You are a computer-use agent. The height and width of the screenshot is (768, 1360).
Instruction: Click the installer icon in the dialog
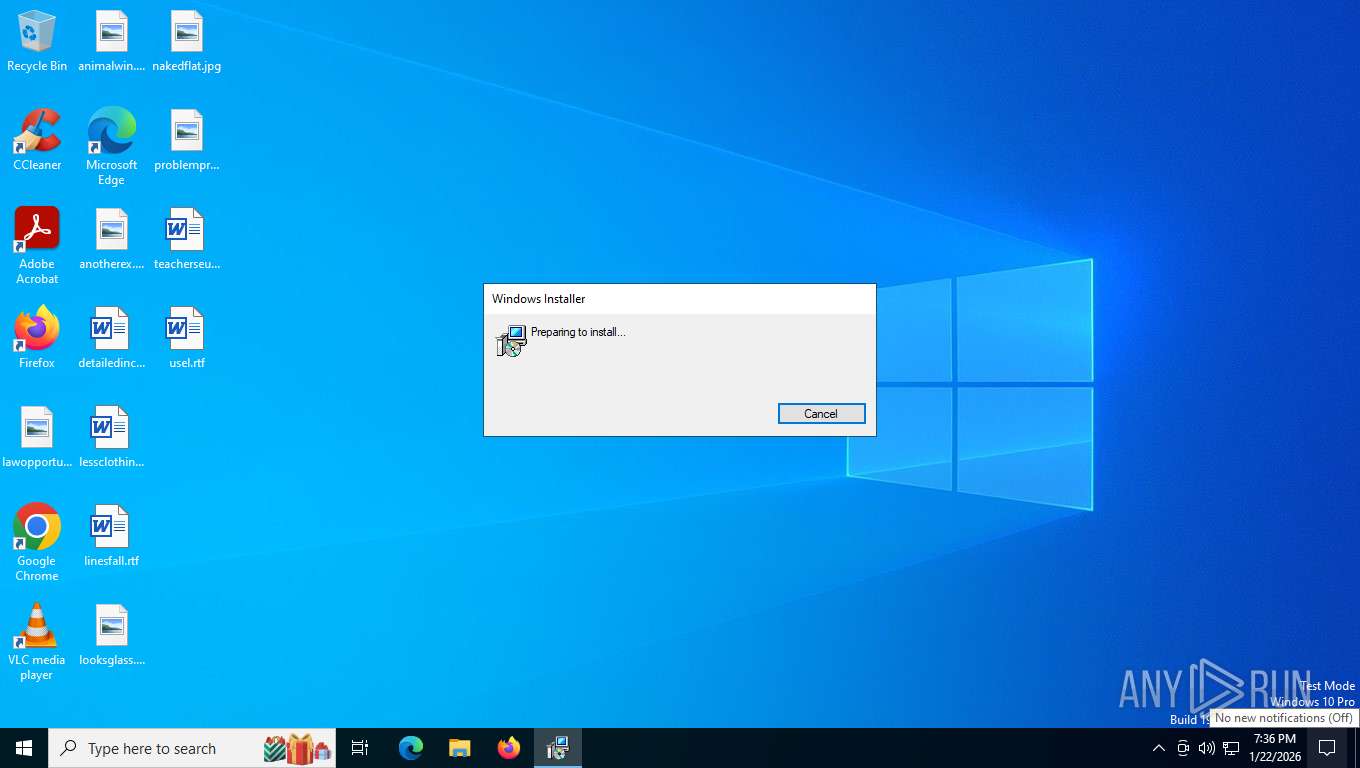pyautogui.click(x=511, y=341)
